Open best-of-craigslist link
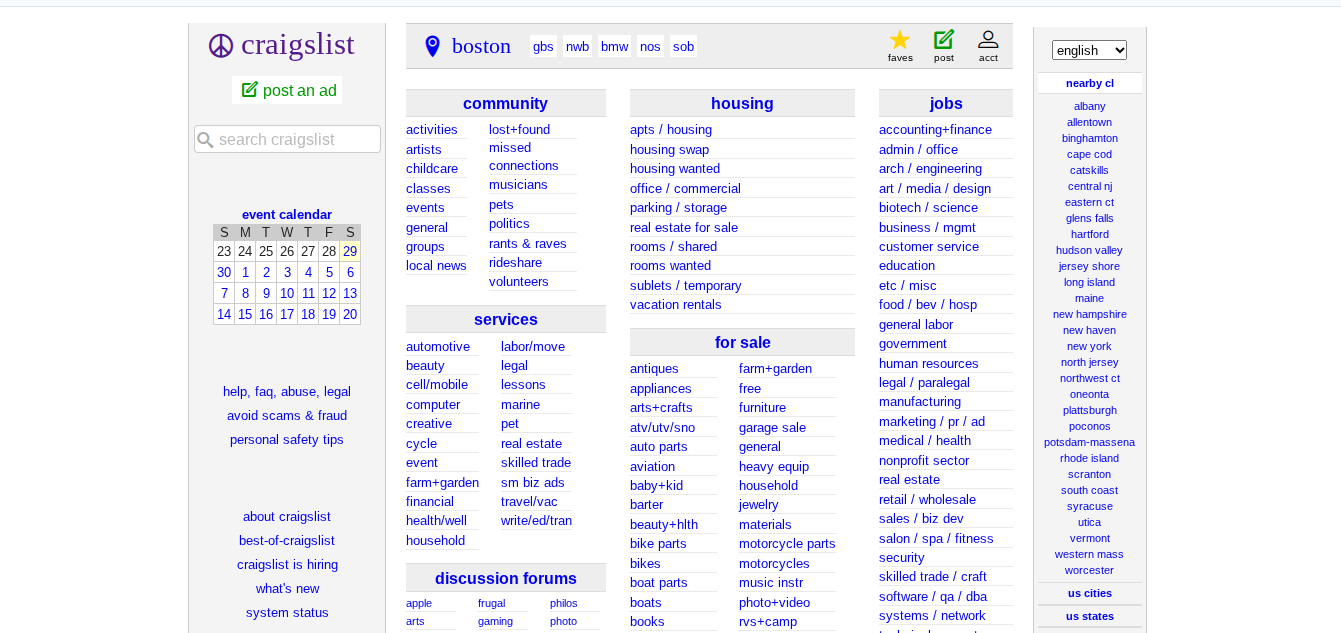This screenshot has width=1341, height=633. [287, 540]
